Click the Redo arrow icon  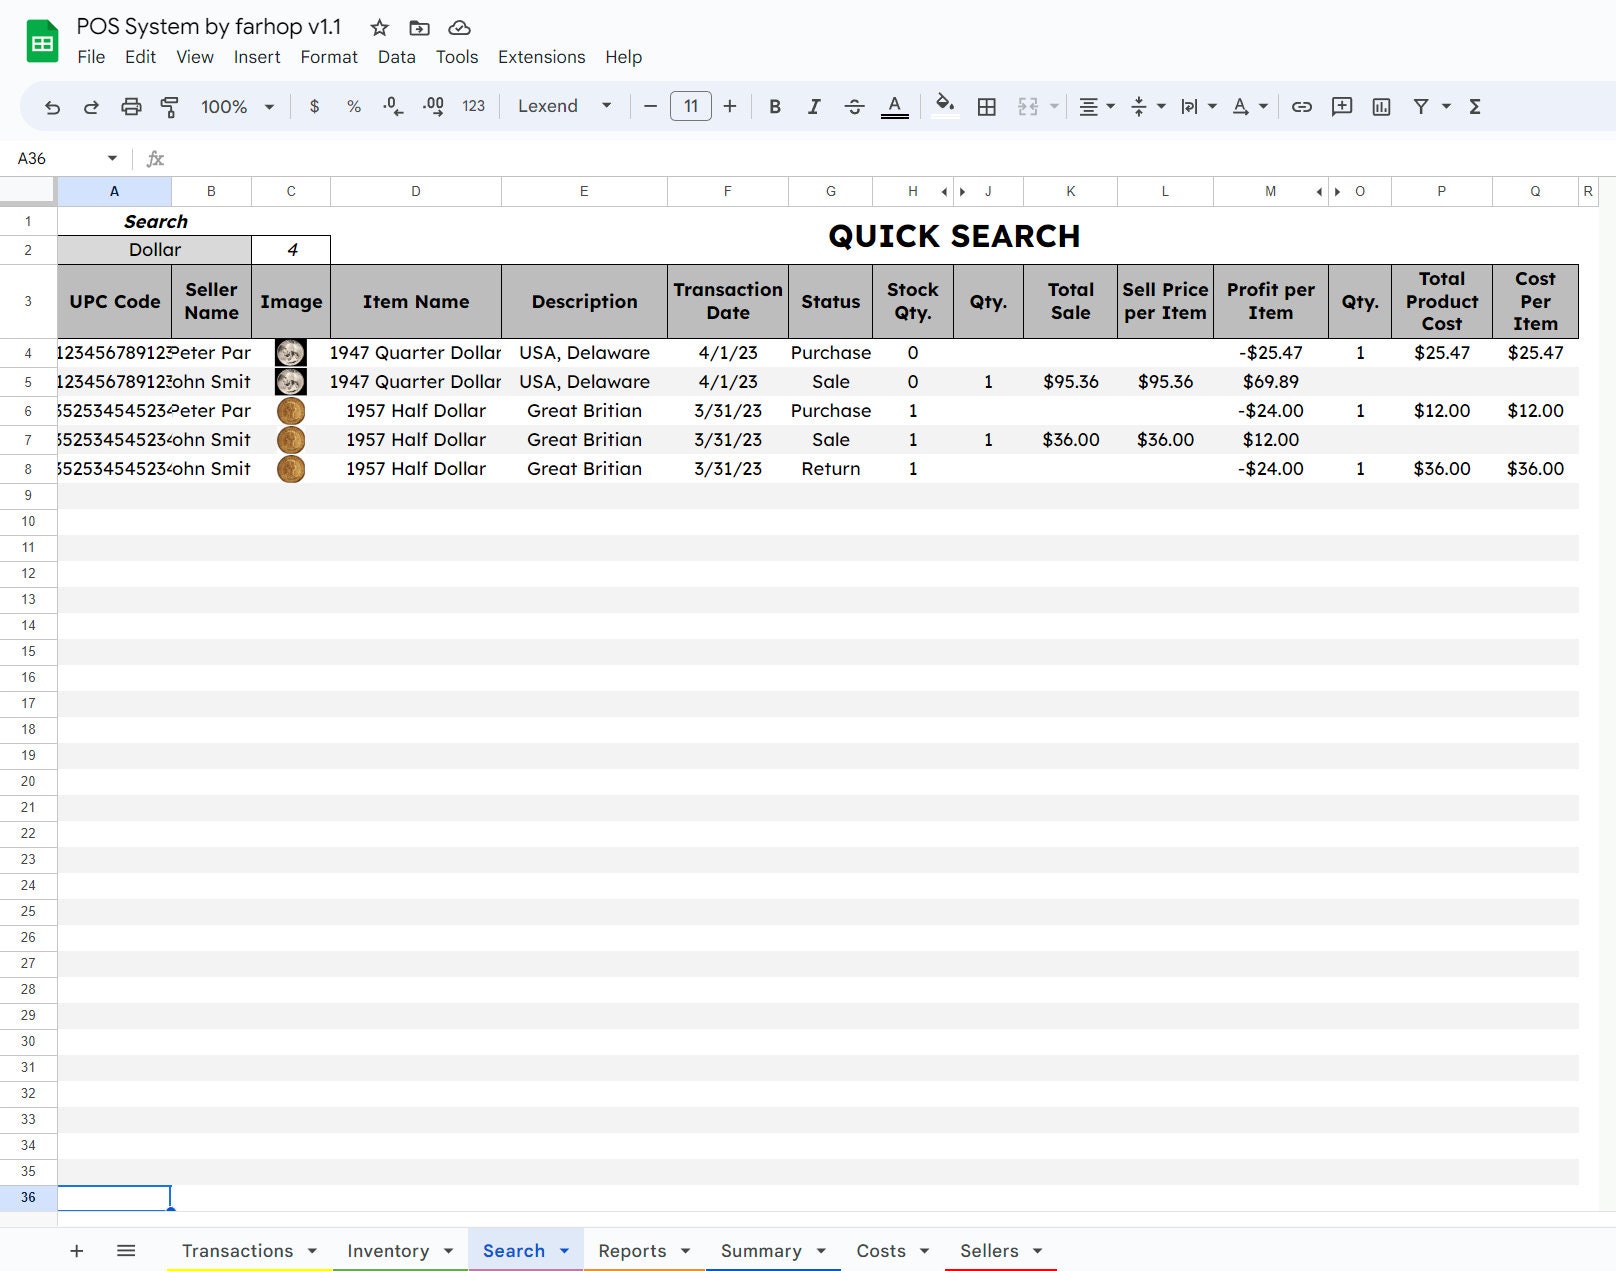91,107
